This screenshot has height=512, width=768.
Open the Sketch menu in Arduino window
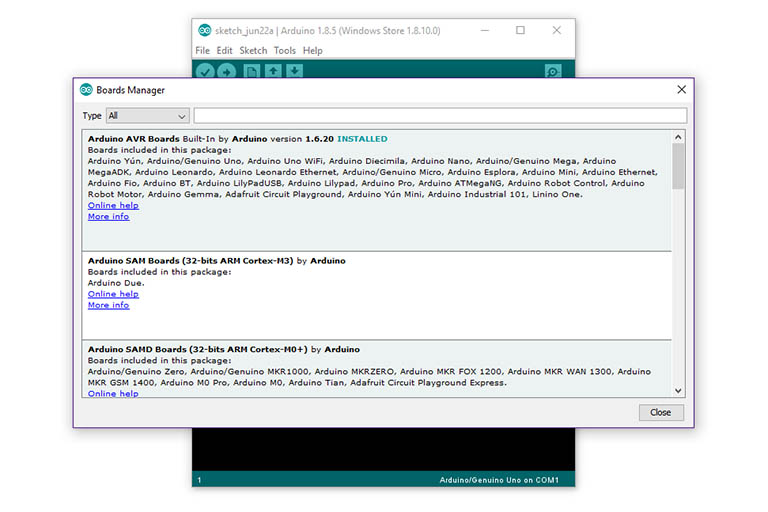pos(253,50)
